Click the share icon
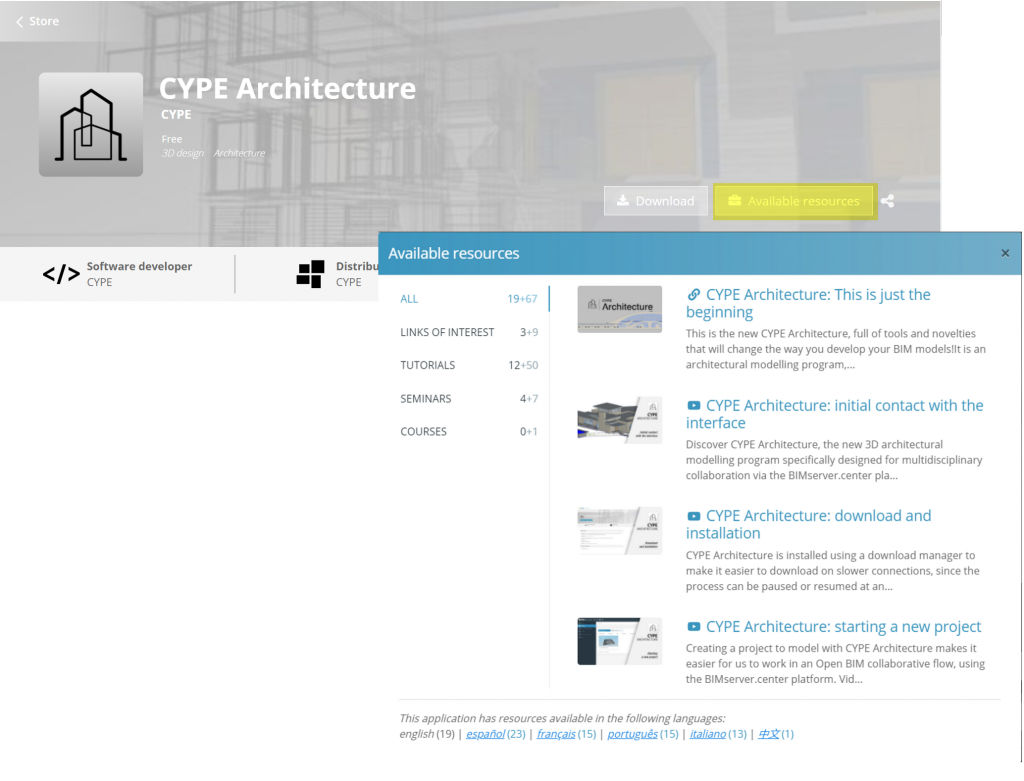 coord(888,201)
